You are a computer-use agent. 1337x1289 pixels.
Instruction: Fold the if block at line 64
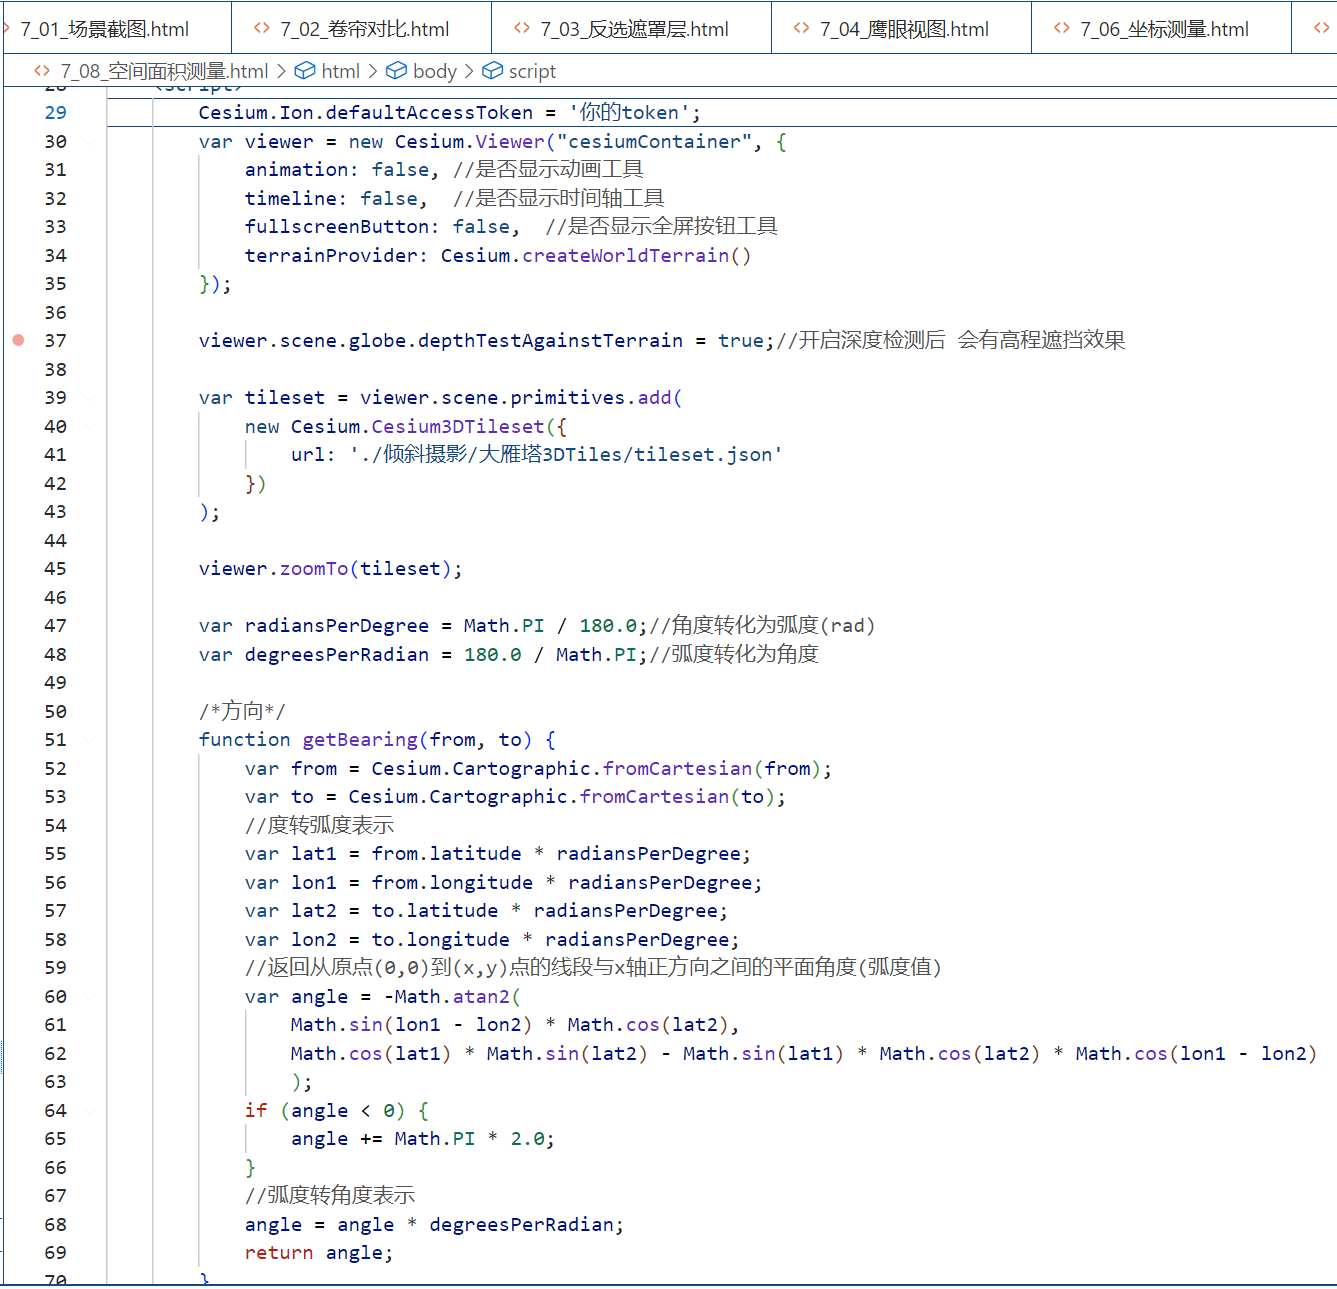click(90, 1110)
